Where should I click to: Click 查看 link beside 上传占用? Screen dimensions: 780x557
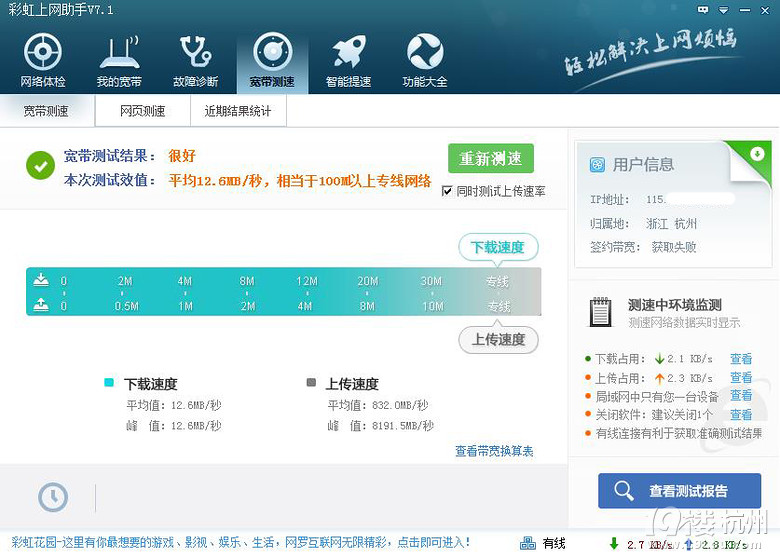coord(741,377)
